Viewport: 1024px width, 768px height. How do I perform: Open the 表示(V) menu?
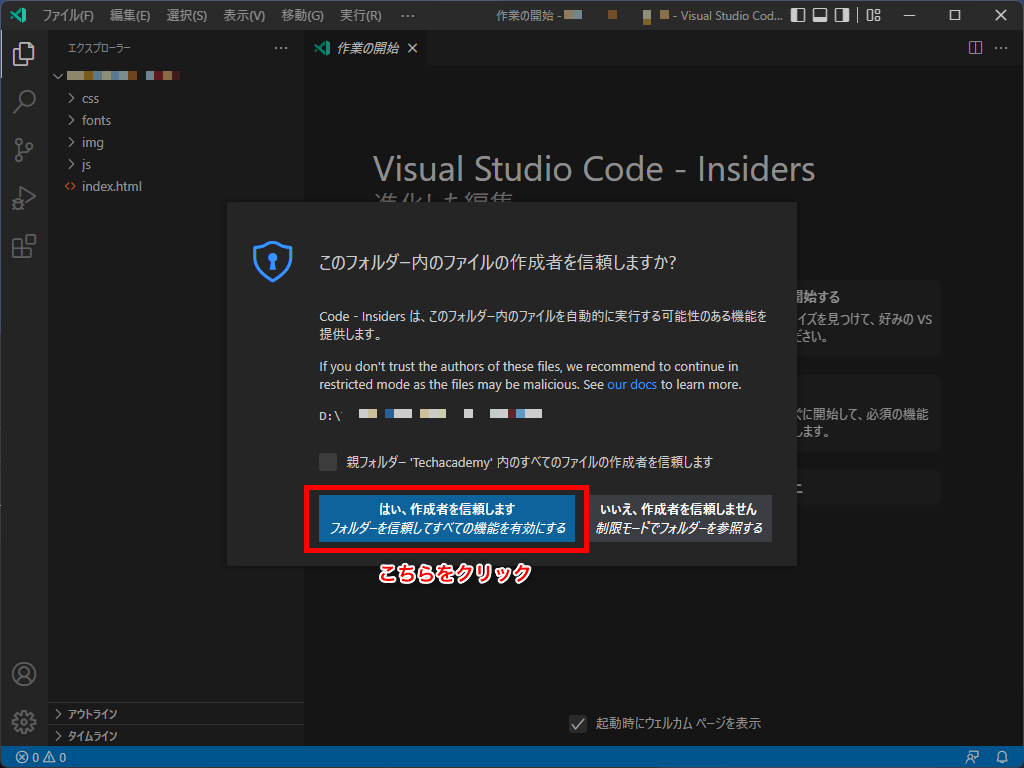pyautogui.click(x=244, y=15)
